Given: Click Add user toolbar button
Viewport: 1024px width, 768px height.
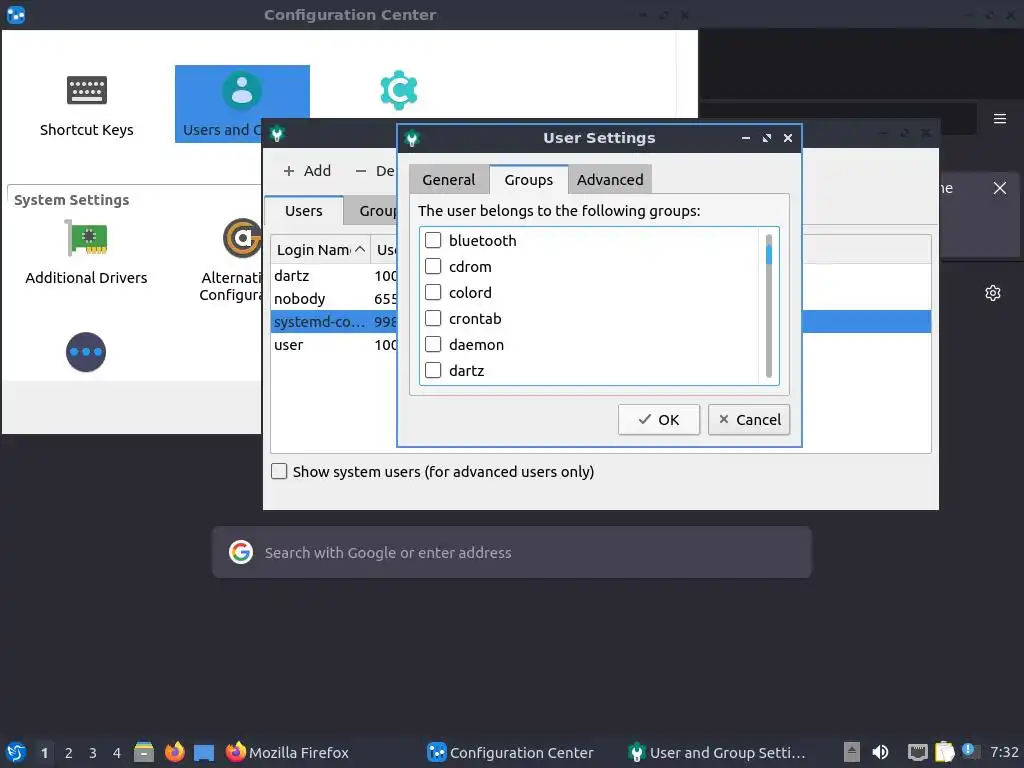Looking at the screenshot, I should point(307,171).
